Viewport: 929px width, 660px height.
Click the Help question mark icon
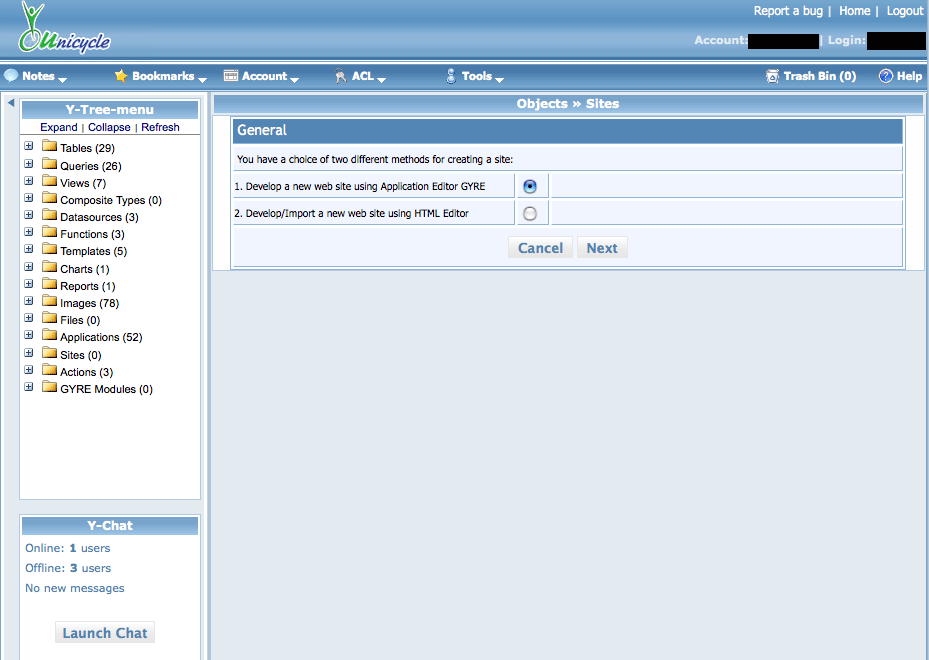click(885, 76)
